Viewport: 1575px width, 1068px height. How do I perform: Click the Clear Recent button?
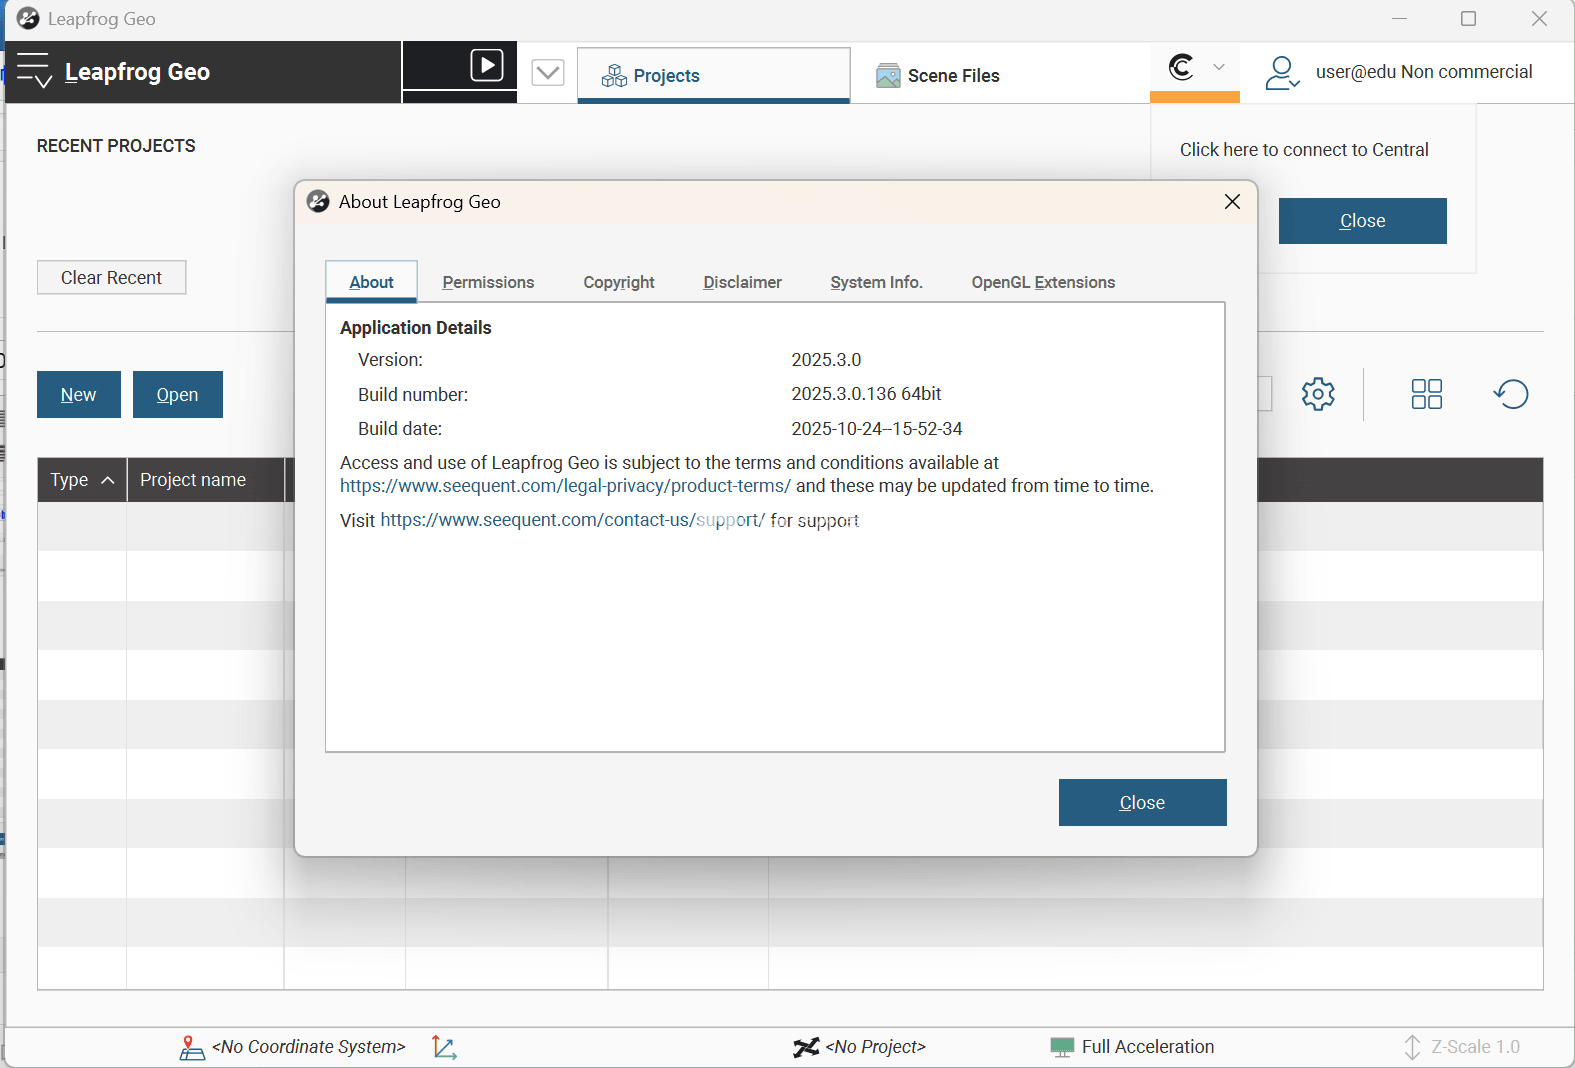pyautogui.click(x=111, y=278)
